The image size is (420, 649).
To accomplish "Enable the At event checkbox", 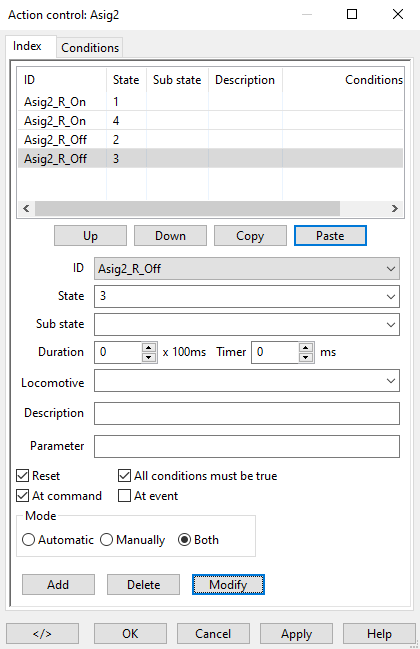I will tap(125, 495).
